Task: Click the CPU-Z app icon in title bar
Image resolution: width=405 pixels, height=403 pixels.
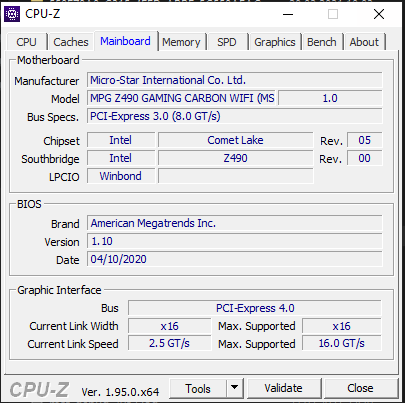Action: [x=12, y=14]
